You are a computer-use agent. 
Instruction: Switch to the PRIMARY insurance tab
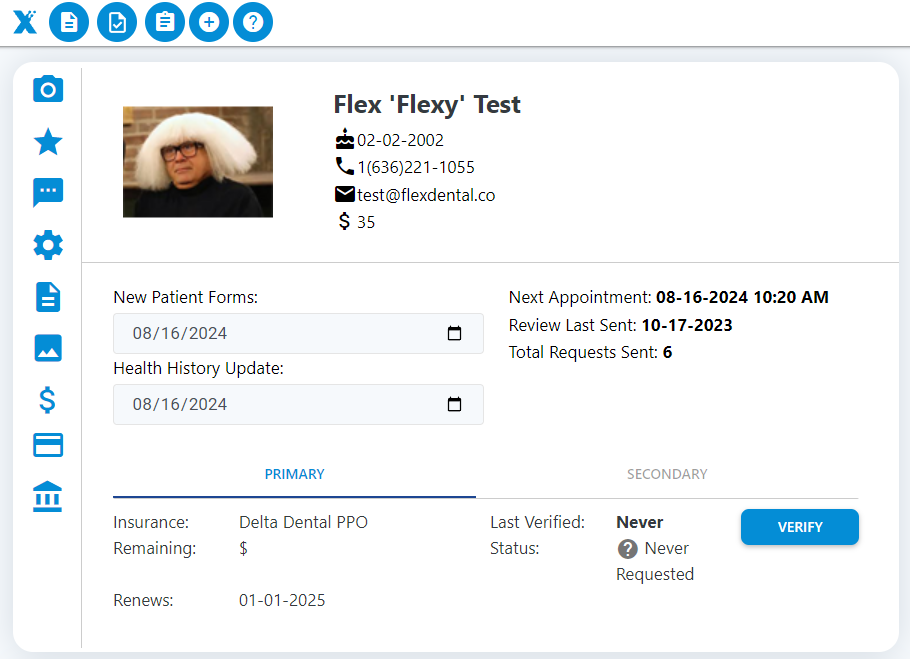[294, 475]
